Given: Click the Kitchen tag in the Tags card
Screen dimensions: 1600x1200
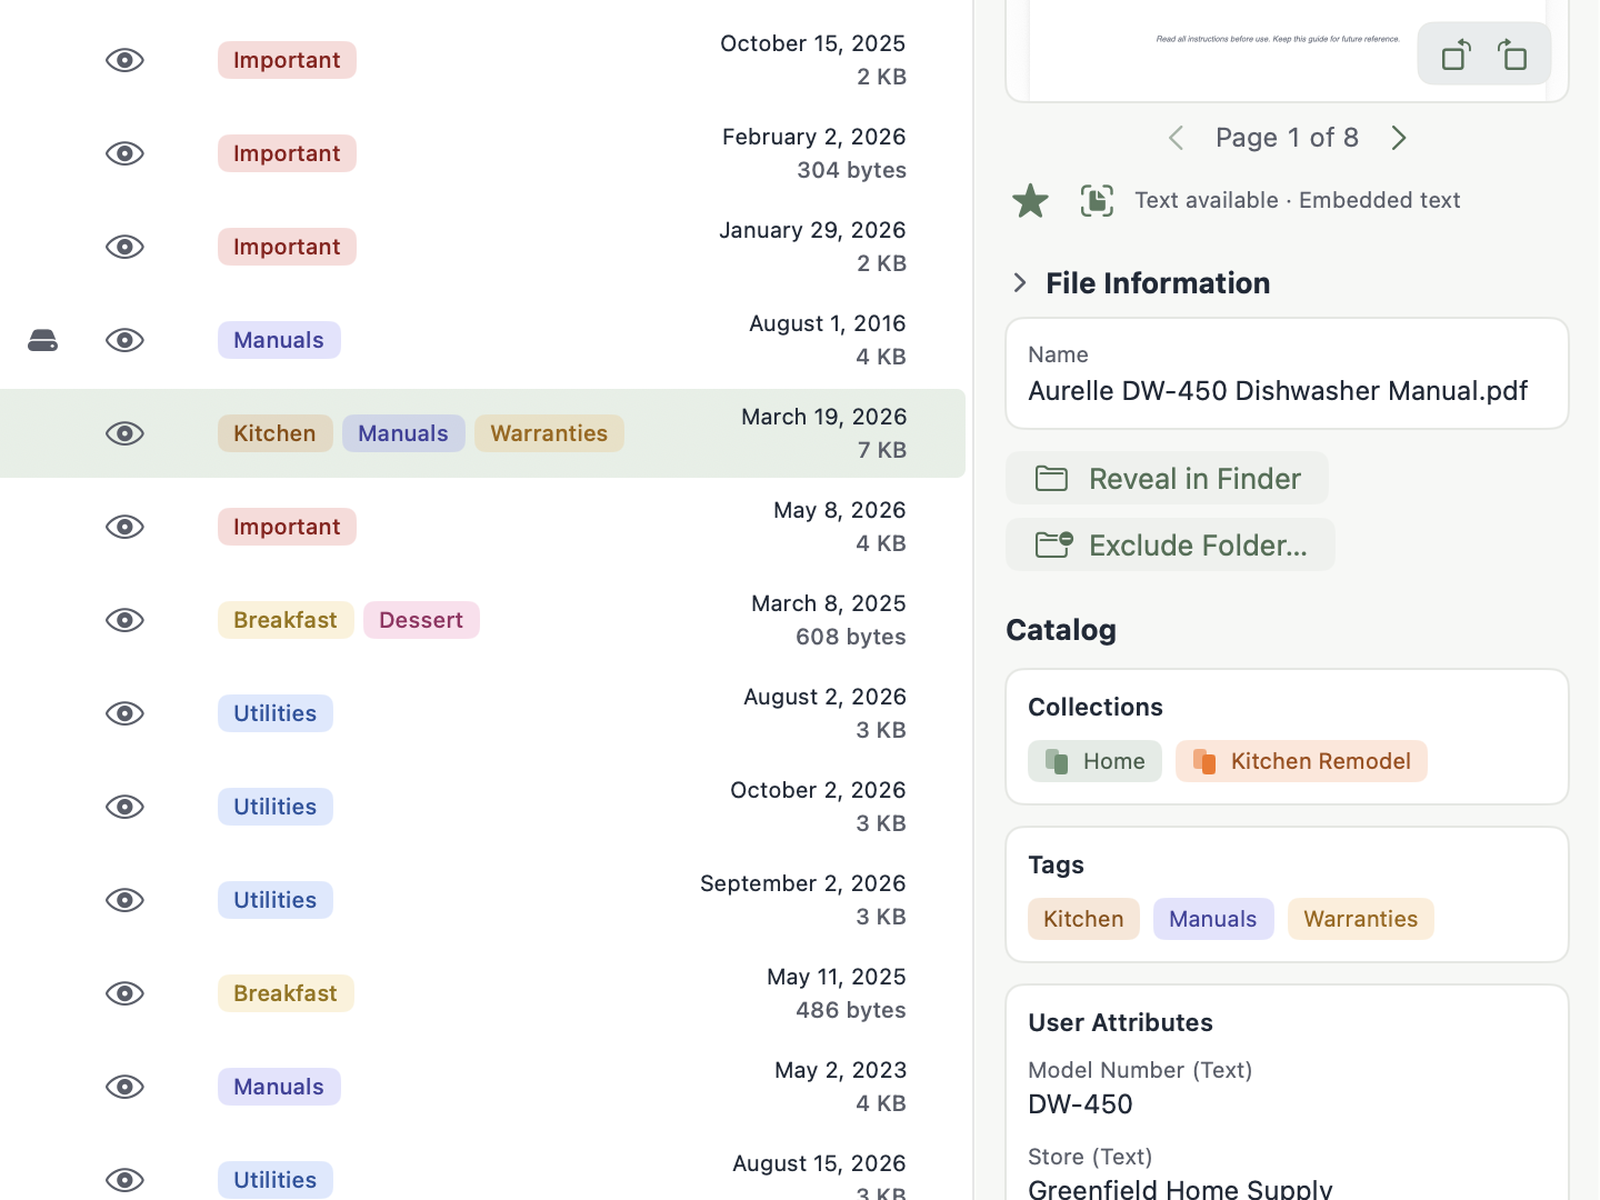Looking at the screenshot, I should (1083, 919).
